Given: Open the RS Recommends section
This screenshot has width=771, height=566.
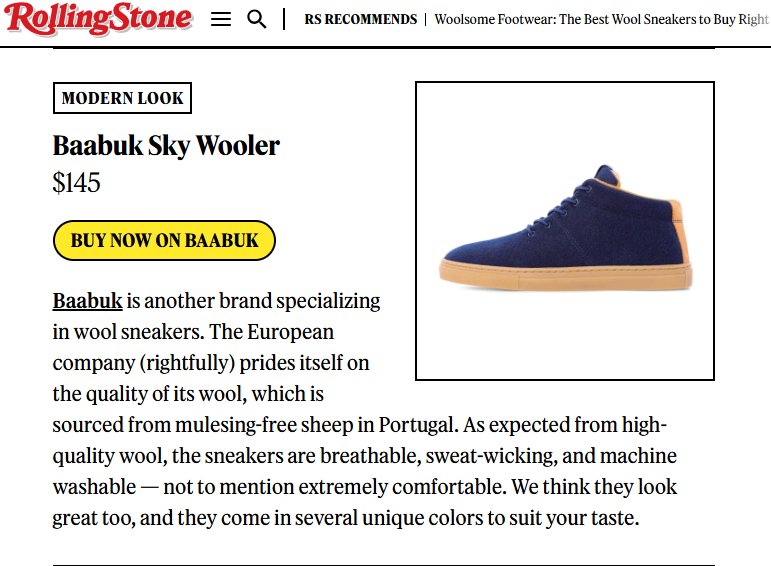Looking at the screenshot, I should click(360, 19).
